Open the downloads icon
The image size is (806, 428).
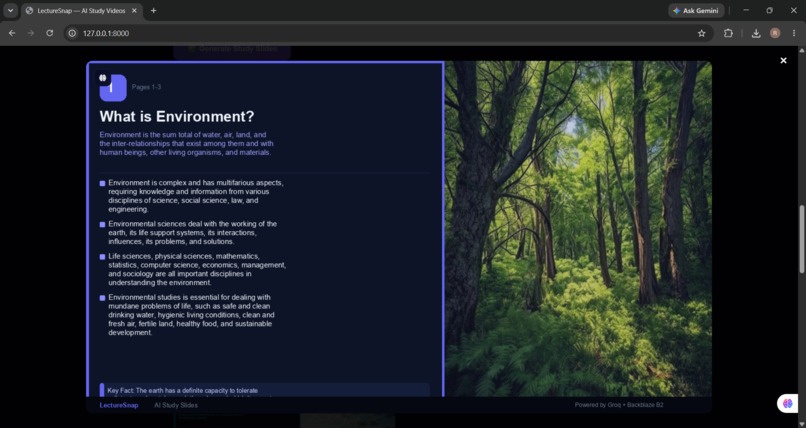tap(756, 33)
